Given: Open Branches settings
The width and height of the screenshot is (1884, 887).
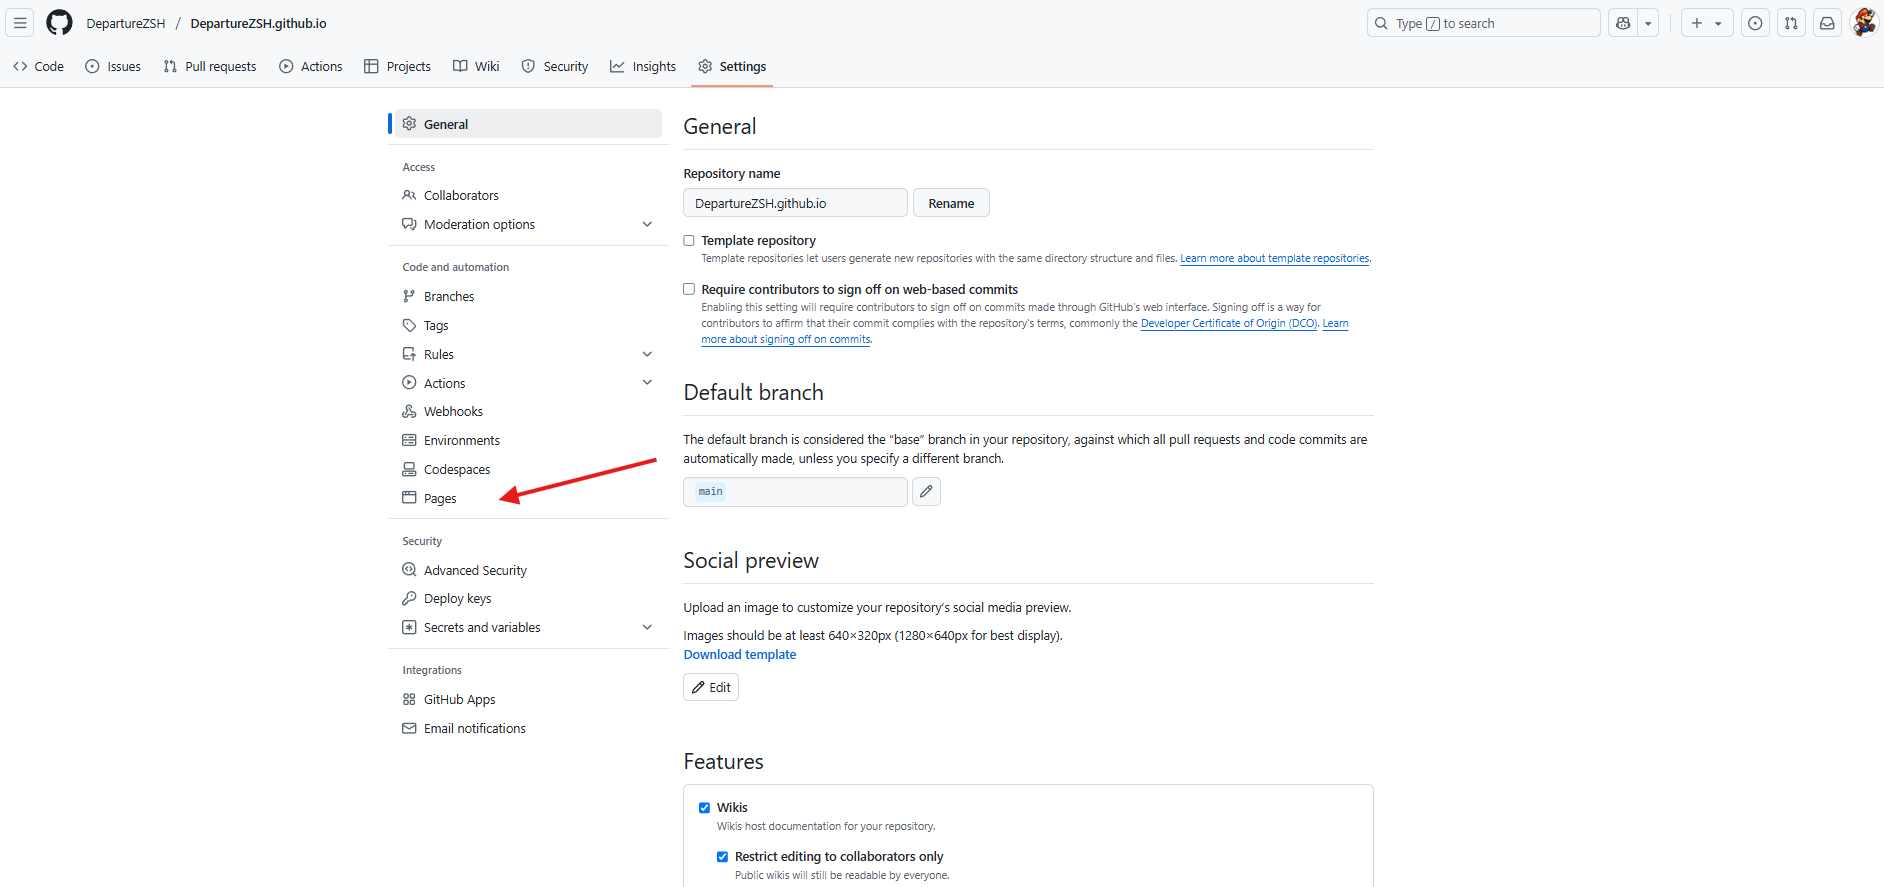Looking at the screenshot, I should [x=529, y=296].
